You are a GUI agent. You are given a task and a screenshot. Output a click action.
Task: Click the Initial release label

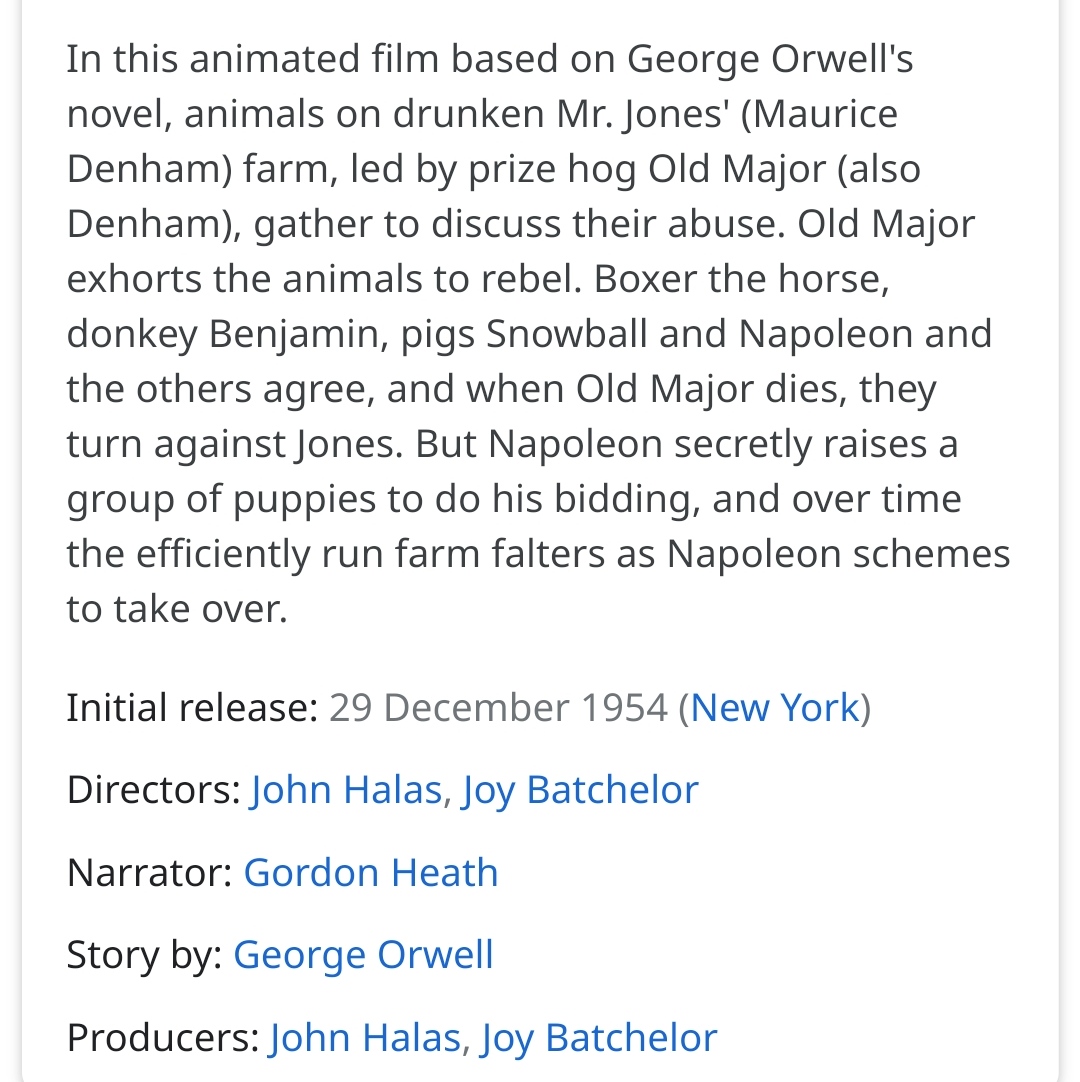coord(193,708)
